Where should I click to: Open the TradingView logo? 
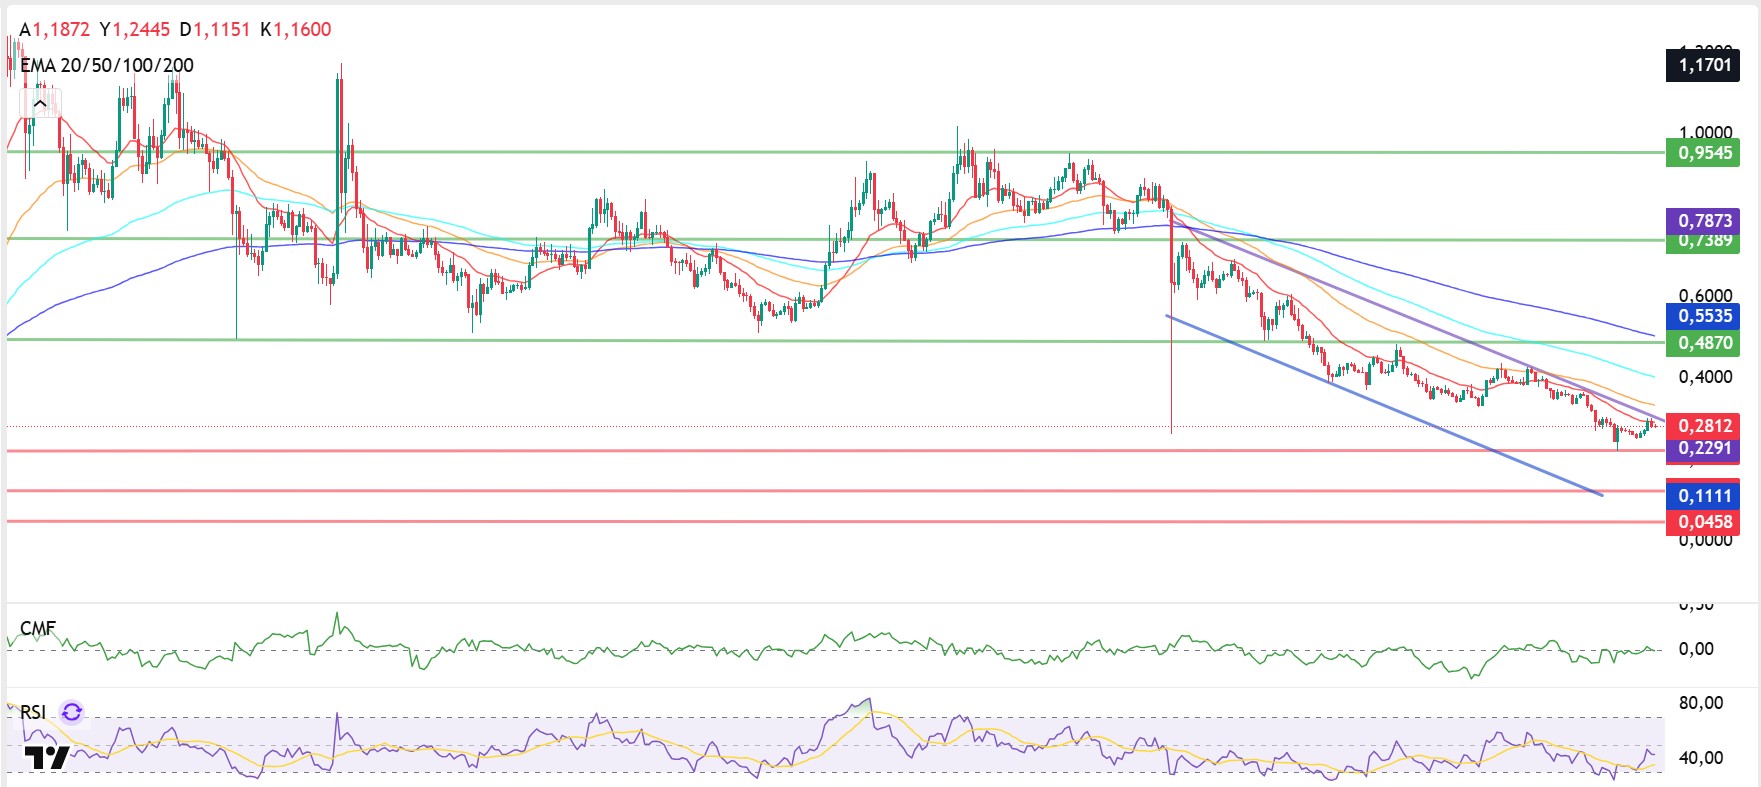(46, 757)
